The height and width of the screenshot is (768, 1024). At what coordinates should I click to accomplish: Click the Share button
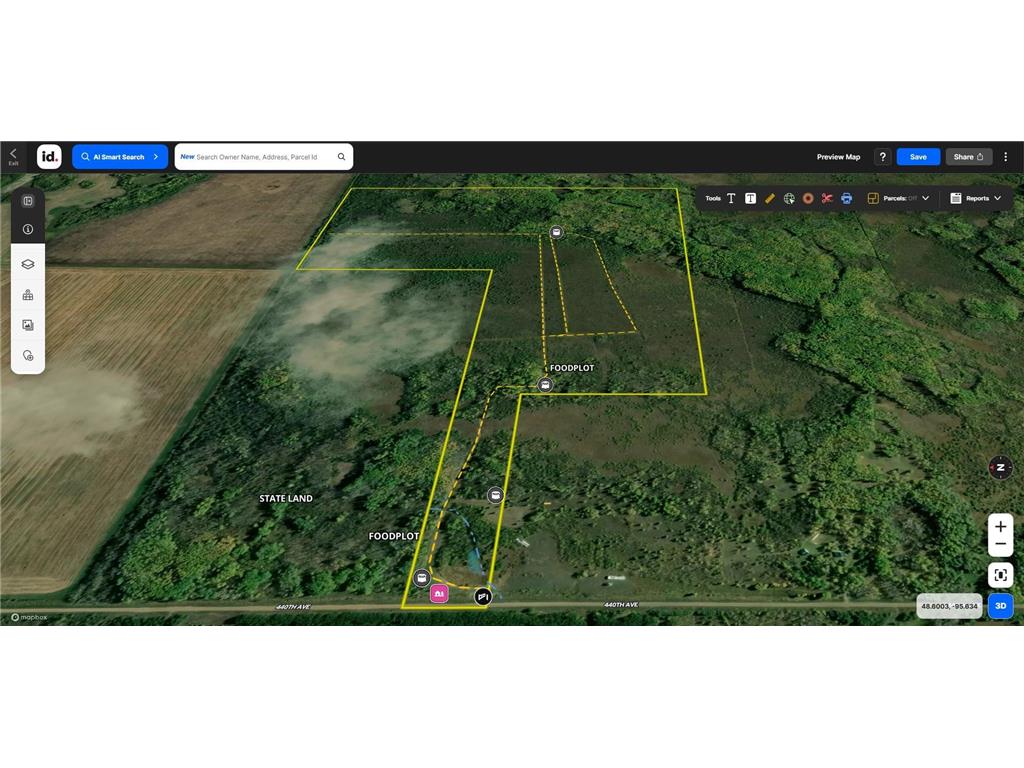[968, 157]
